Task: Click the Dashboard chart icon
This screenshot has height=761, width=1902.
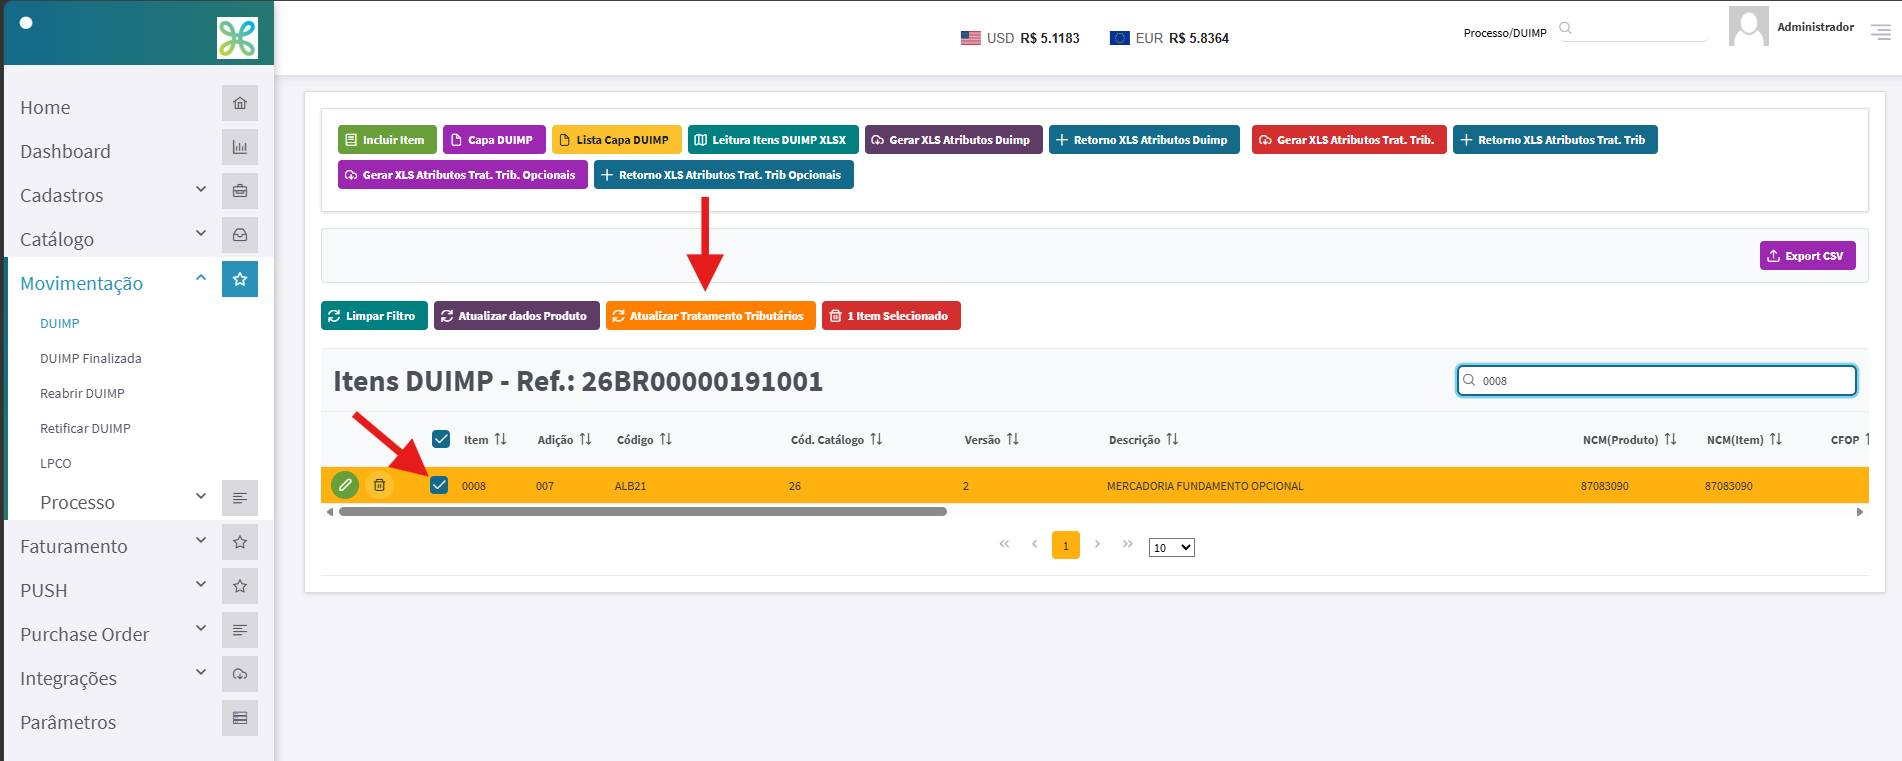Action: tap(240, 147)
